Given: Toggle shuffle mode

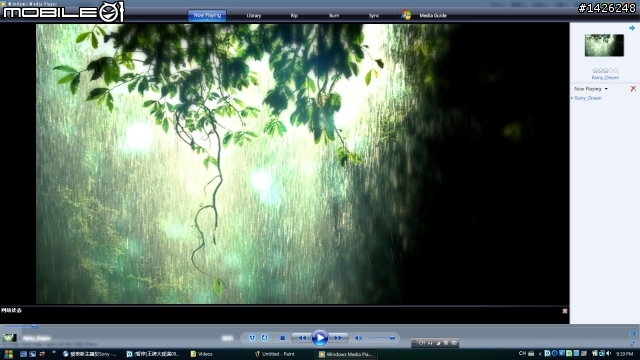Looking at the screenshot, I should [252, 338].
